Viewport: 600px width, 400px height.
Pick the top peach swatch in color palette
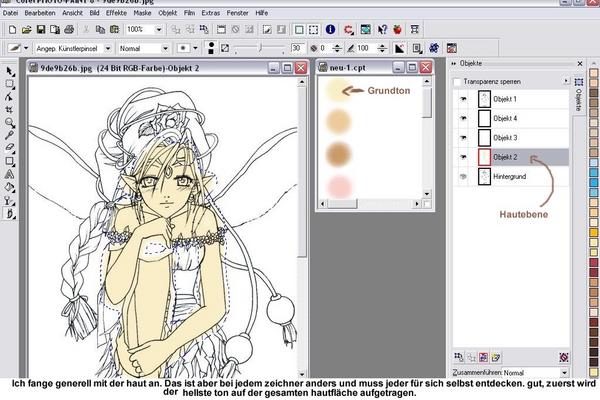coord(593,73)
